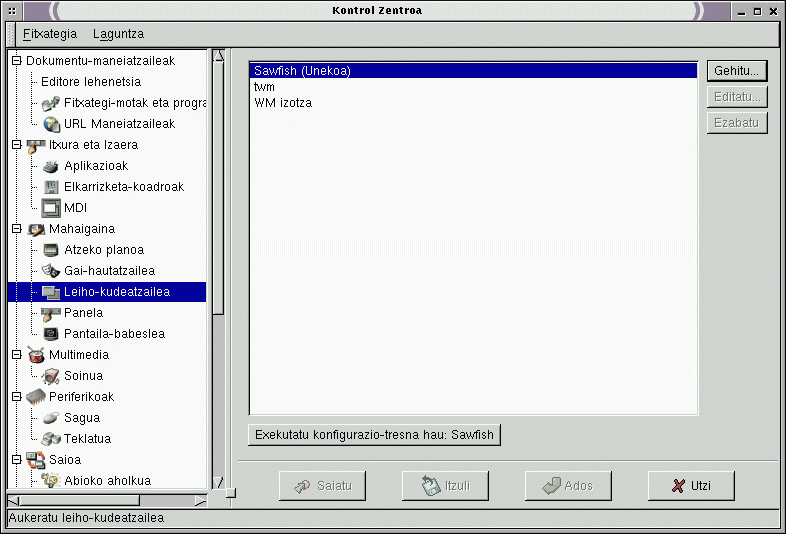Collapse the Dokumentu-maneiatzaileak tree branch

(17, 61)
